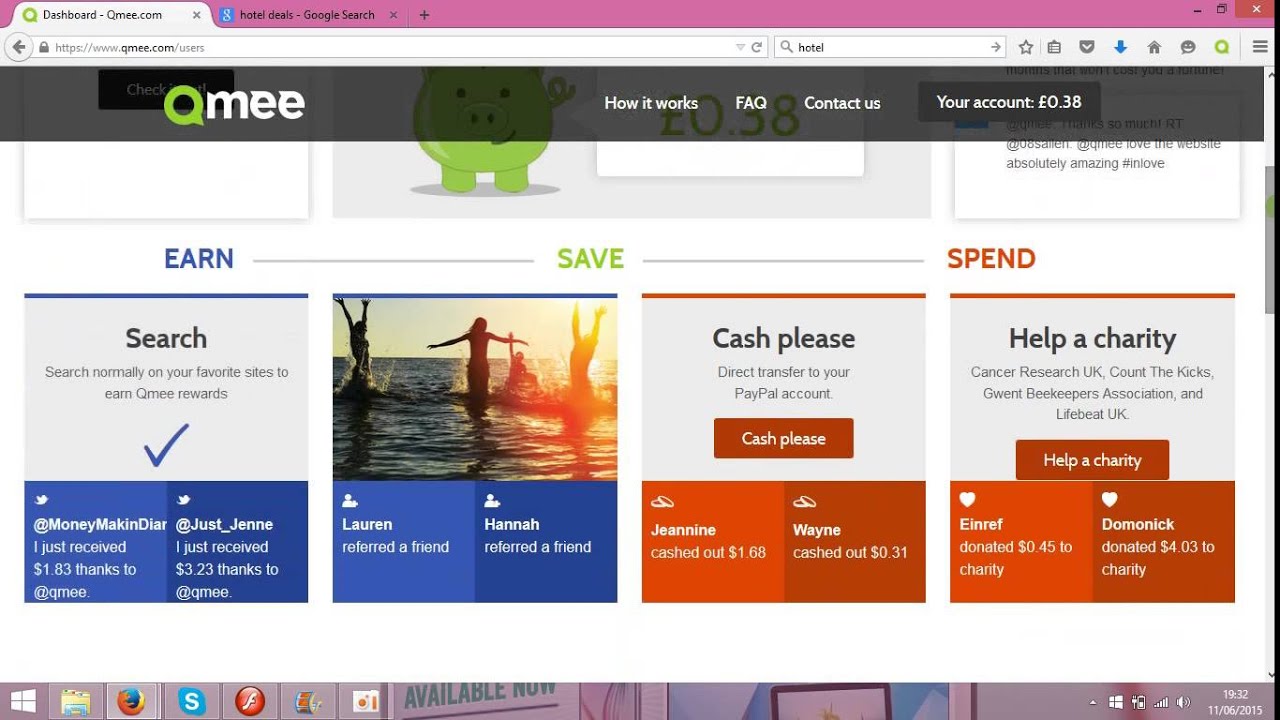
Task: Click the person icon above Lauren
Action: [349, 500]
